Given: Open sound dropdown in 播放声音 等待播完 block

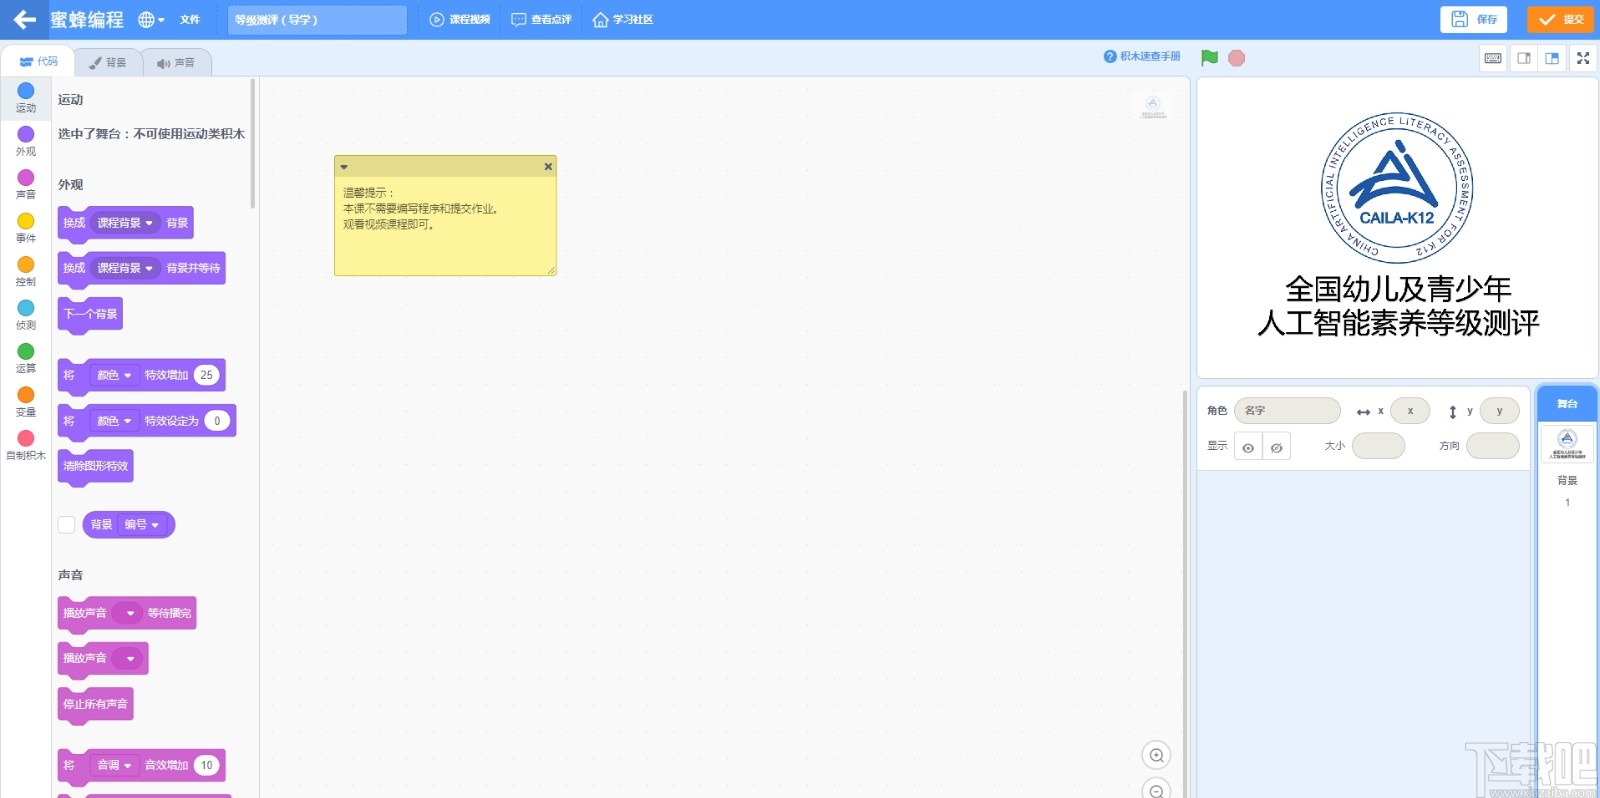Looking at the screenshot, I should 127,613.
